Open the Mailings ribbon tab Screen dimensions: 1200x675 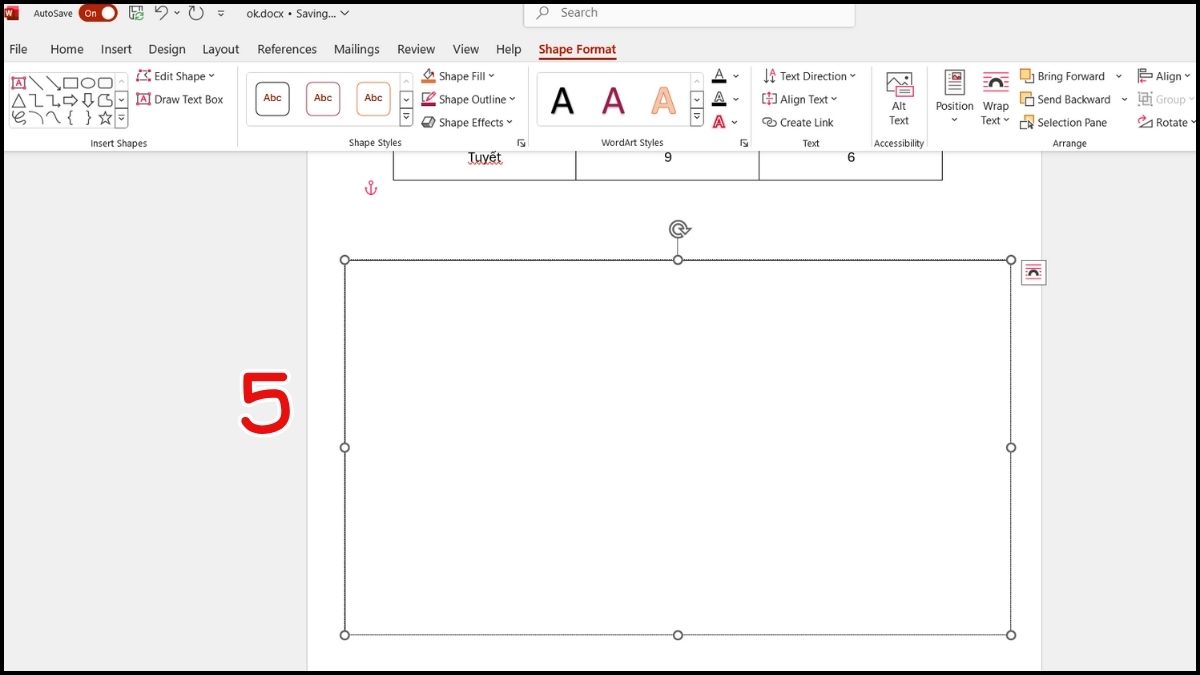357,49
